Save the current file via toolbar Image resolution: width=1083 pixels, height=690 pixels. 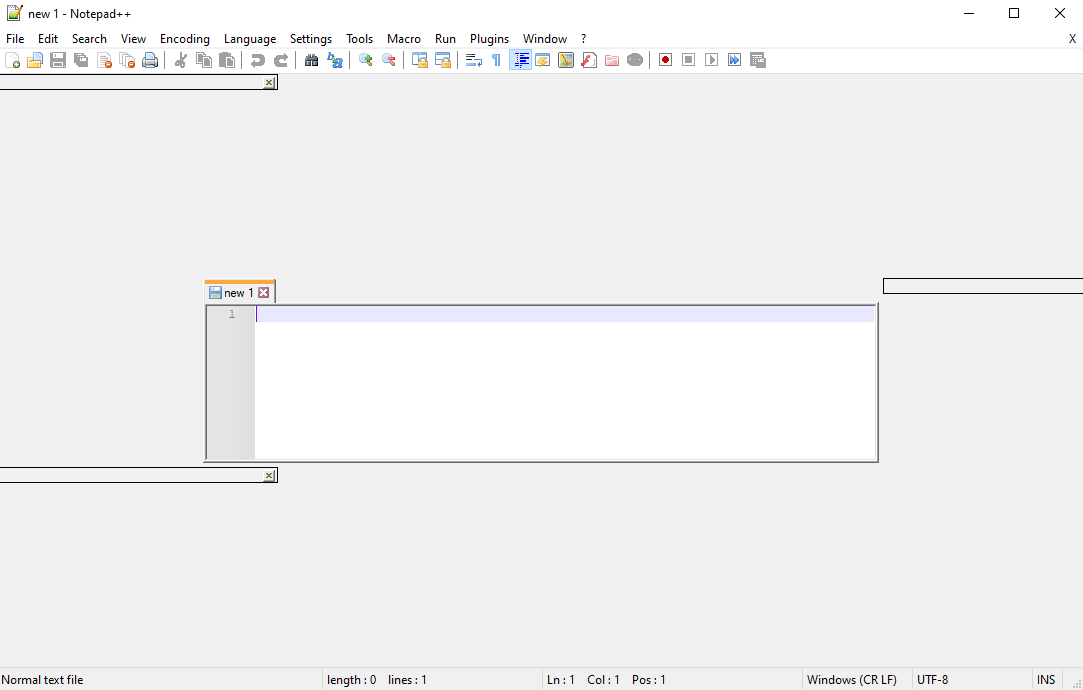[x=58, y=60]
